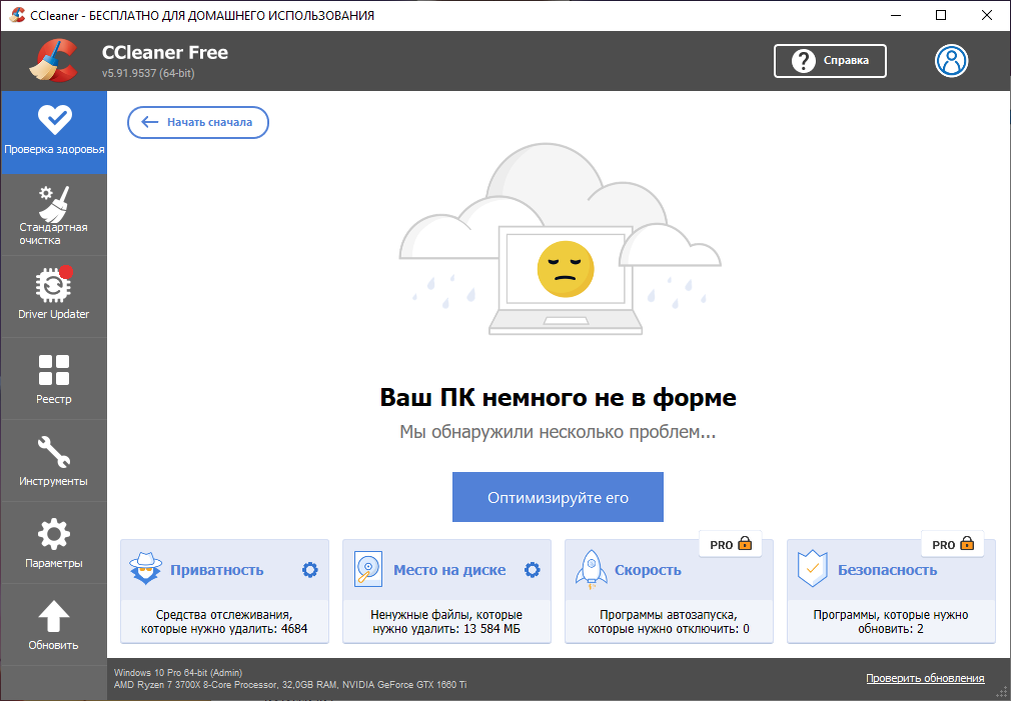Click the version text v5.91.9537 (64-bit)
This screenshot has width=1011, height=701.
[148, 74]
